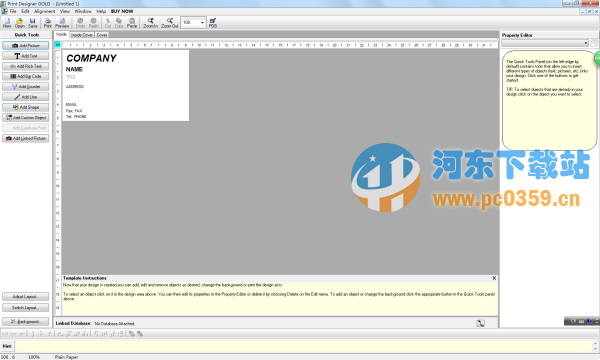
Task: Click the Add Custom Object quick tool
Action: [26, 118]
